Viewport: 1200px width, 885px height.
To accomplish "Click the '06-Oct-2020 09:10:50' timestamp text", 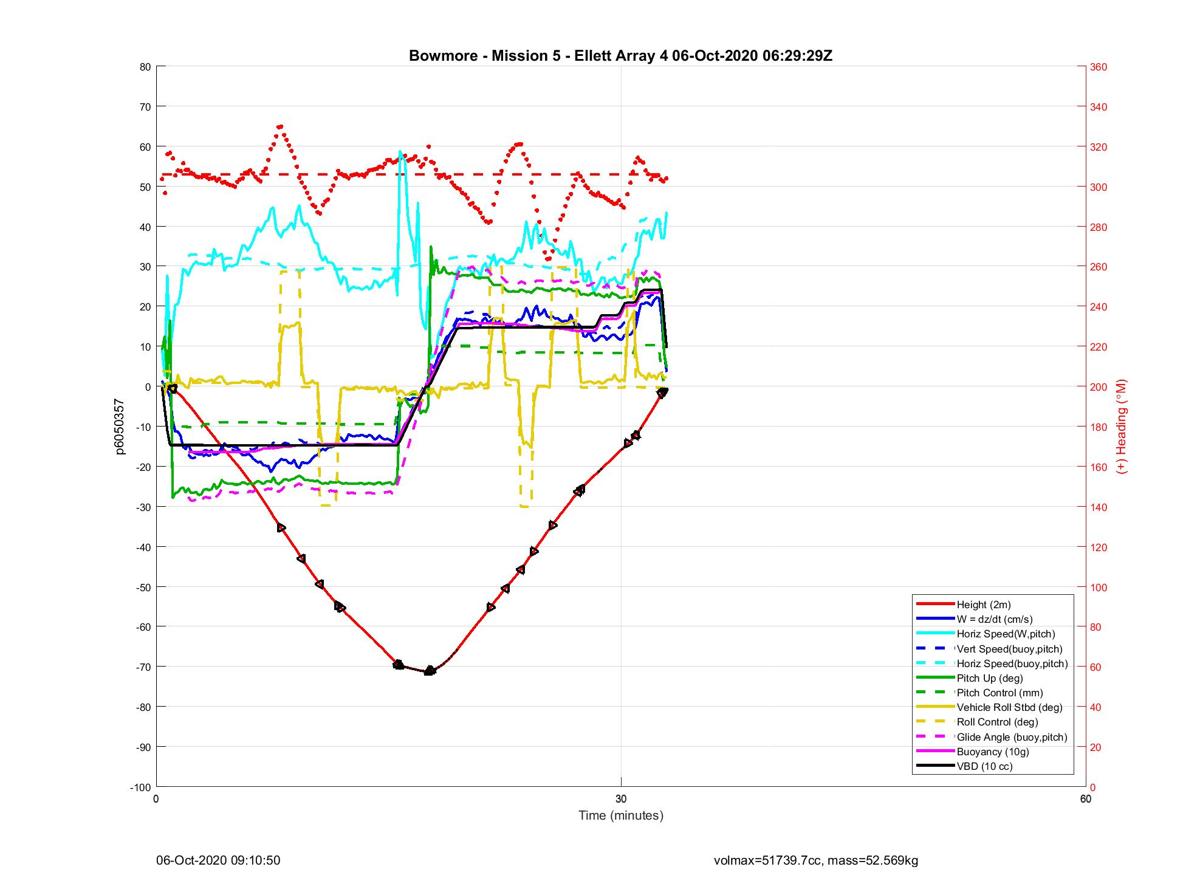I will 218,860.
